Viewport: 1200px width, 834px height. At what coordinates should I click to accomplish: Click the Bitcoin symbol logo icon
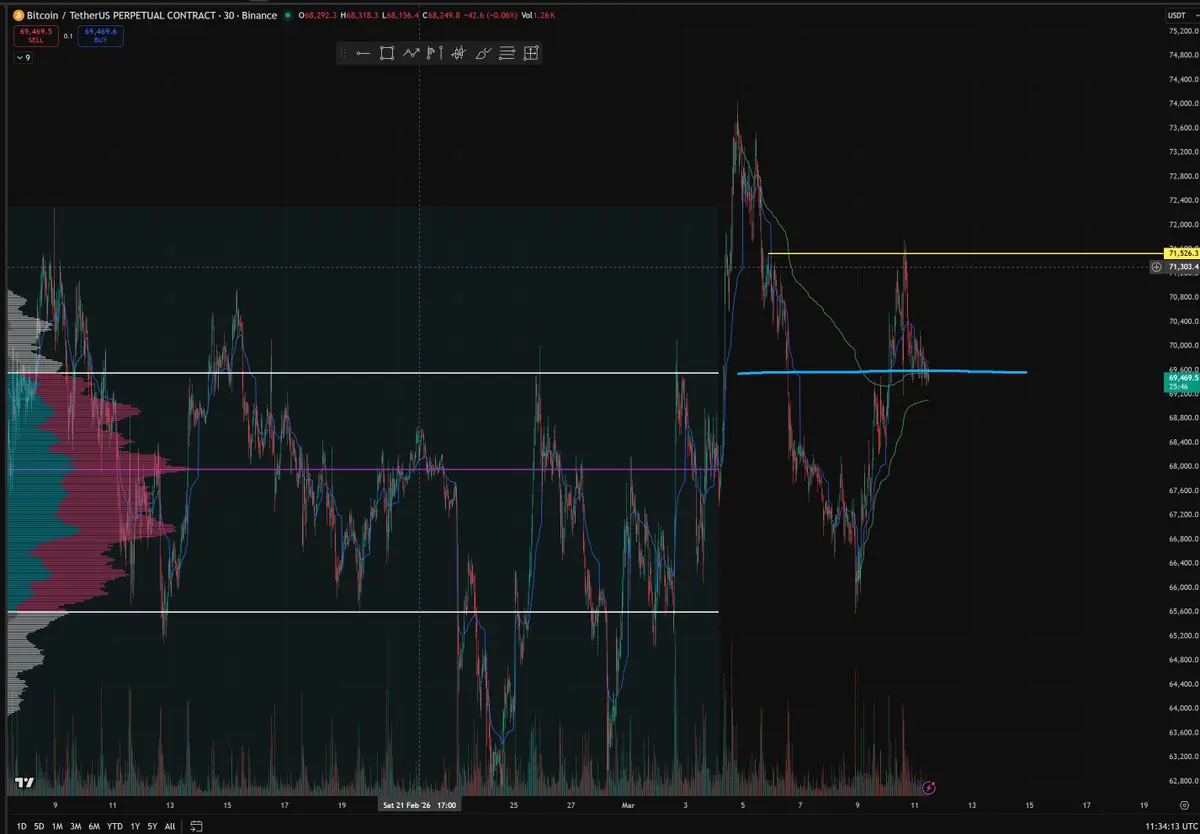pos(19,16)
